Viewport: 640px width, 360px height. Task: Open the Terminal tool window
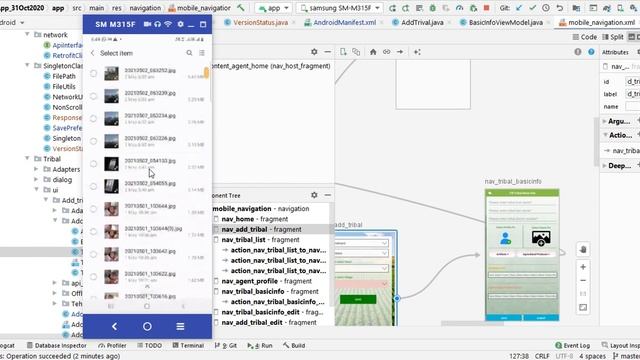pyautogui.click(x=188, y=345)
